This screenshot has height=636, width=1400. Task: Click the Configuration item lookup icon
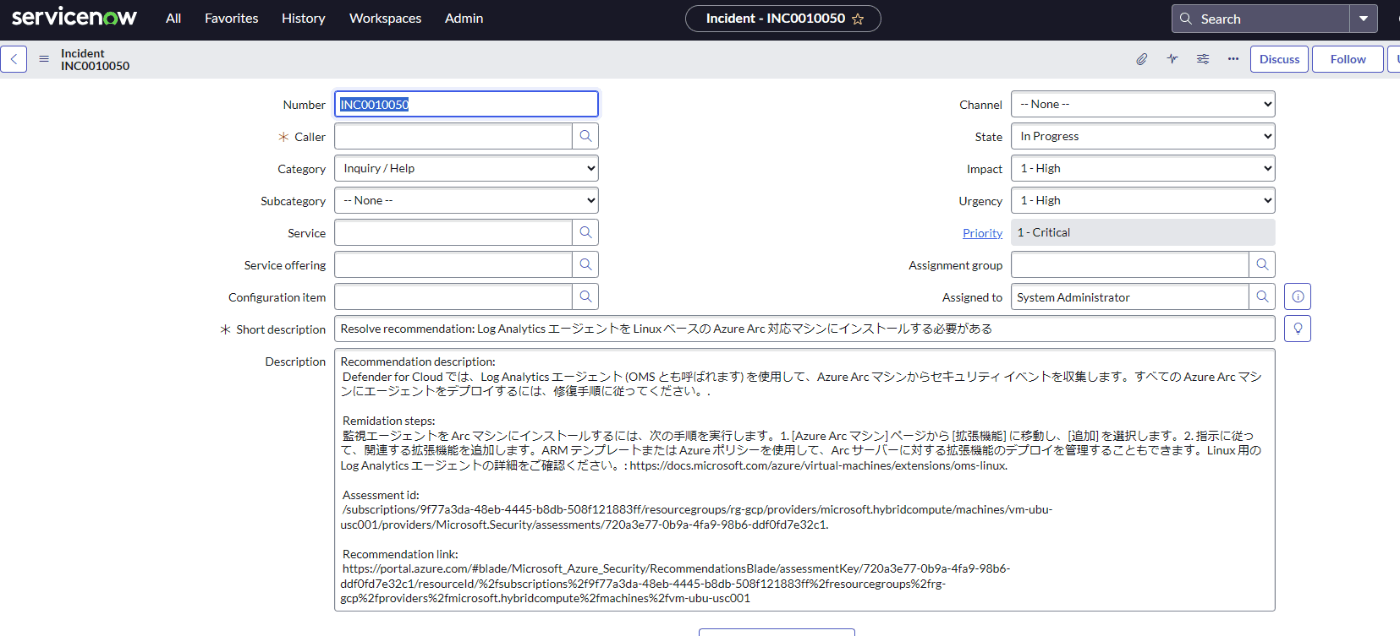click(586, 297)
